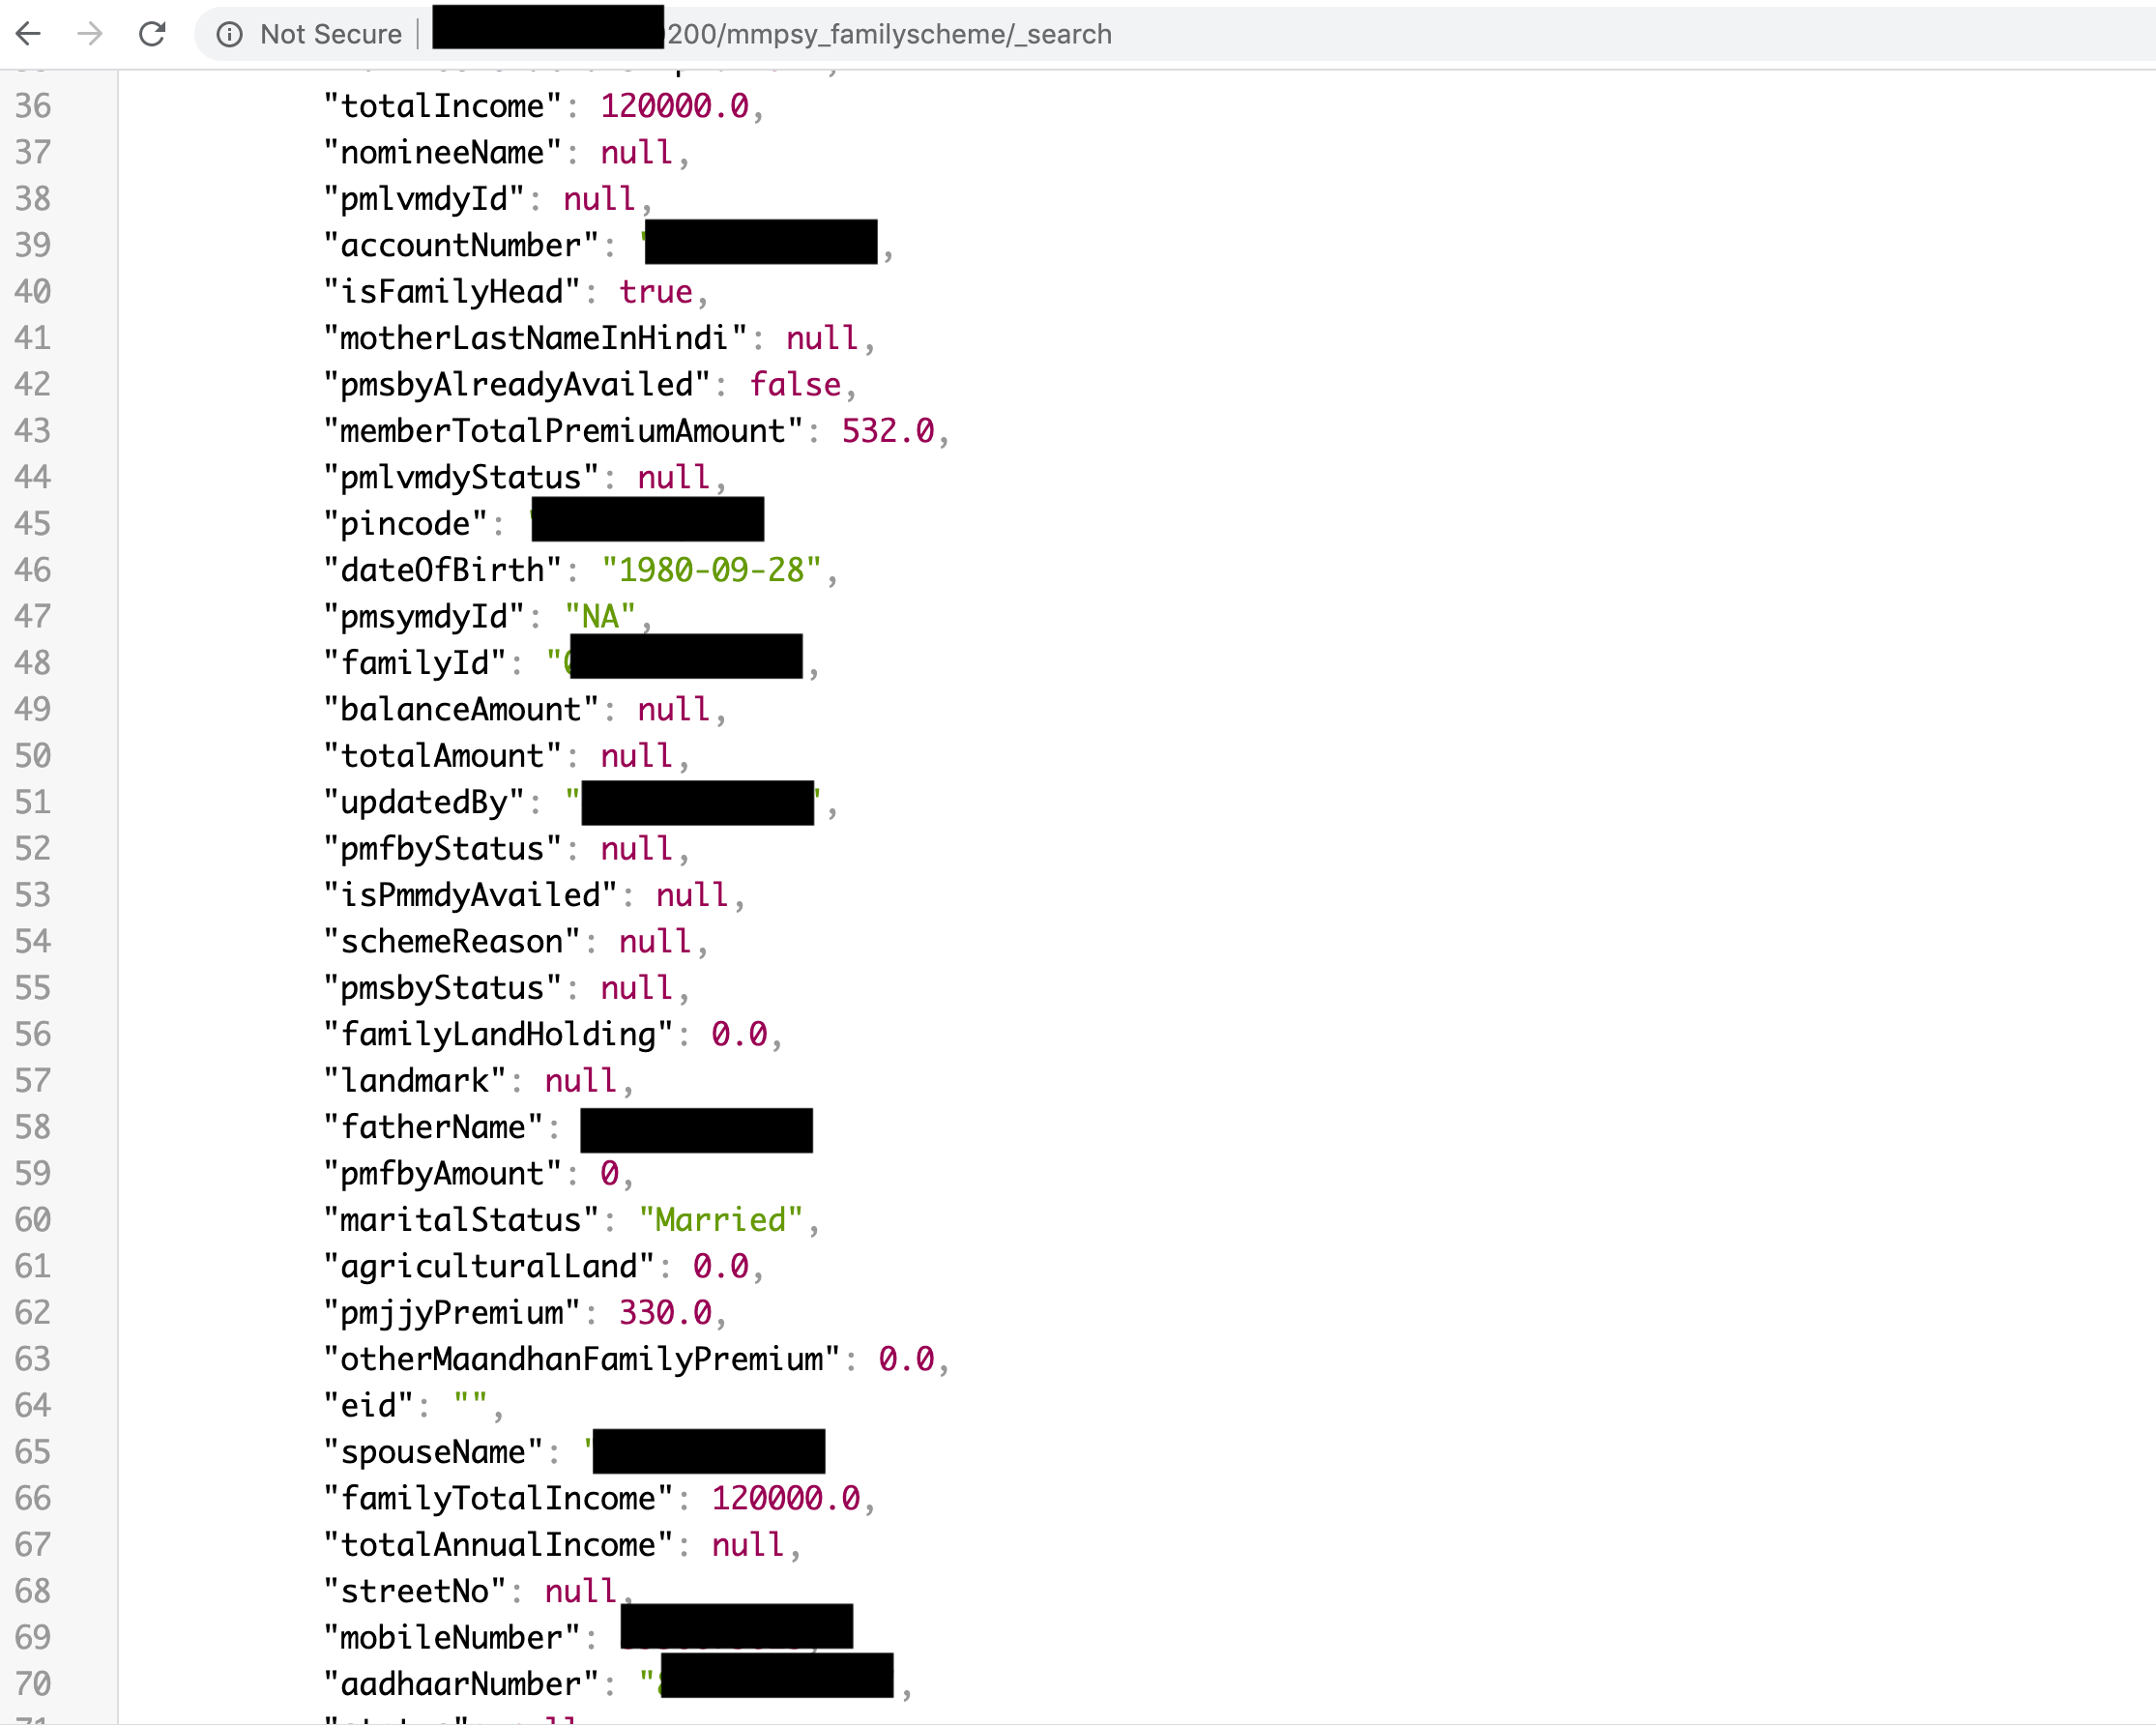
Task: Click the site info circle icon
Action: pos(229,35)
